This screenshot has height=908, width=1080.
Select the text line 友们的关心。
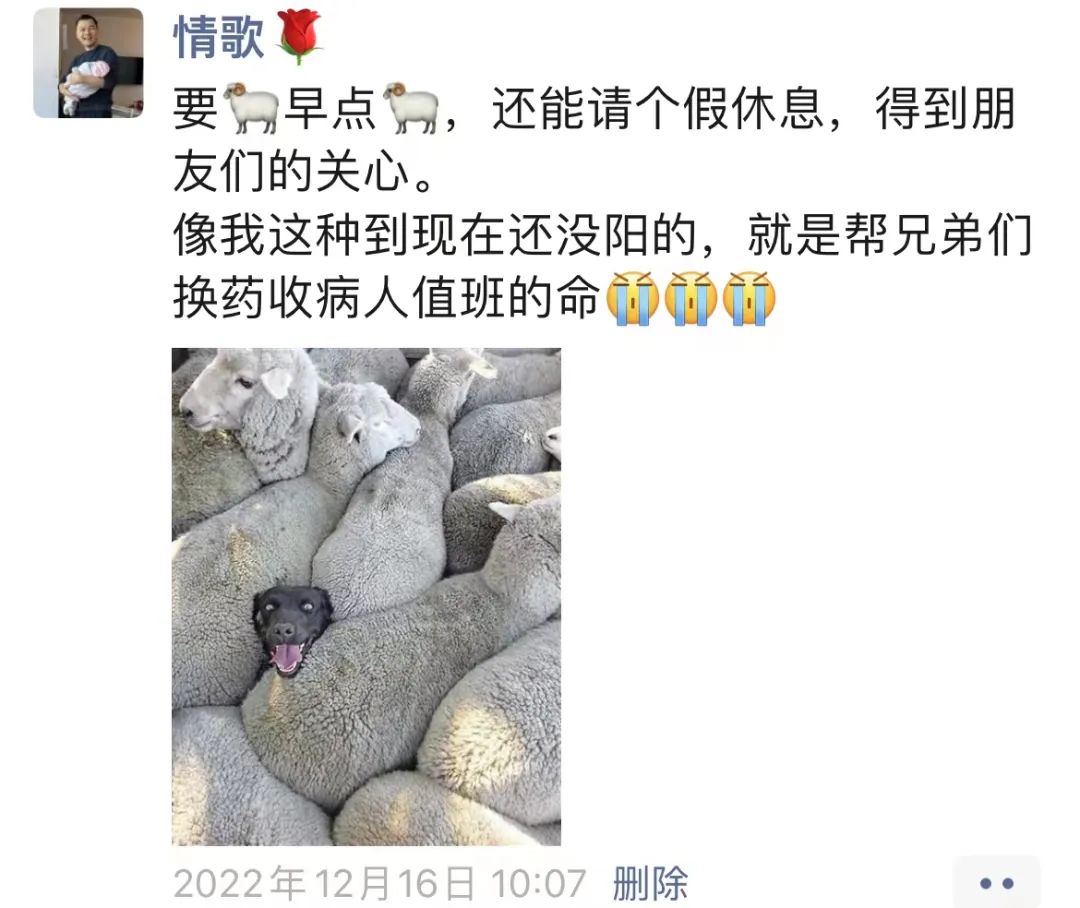[304, 172]
